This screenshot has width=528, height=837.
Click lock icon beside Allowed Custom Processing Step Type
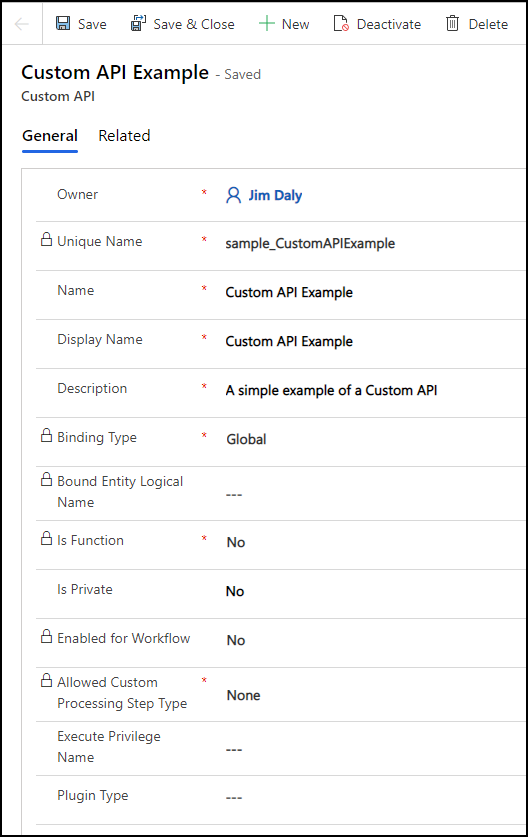click(46, 680)
